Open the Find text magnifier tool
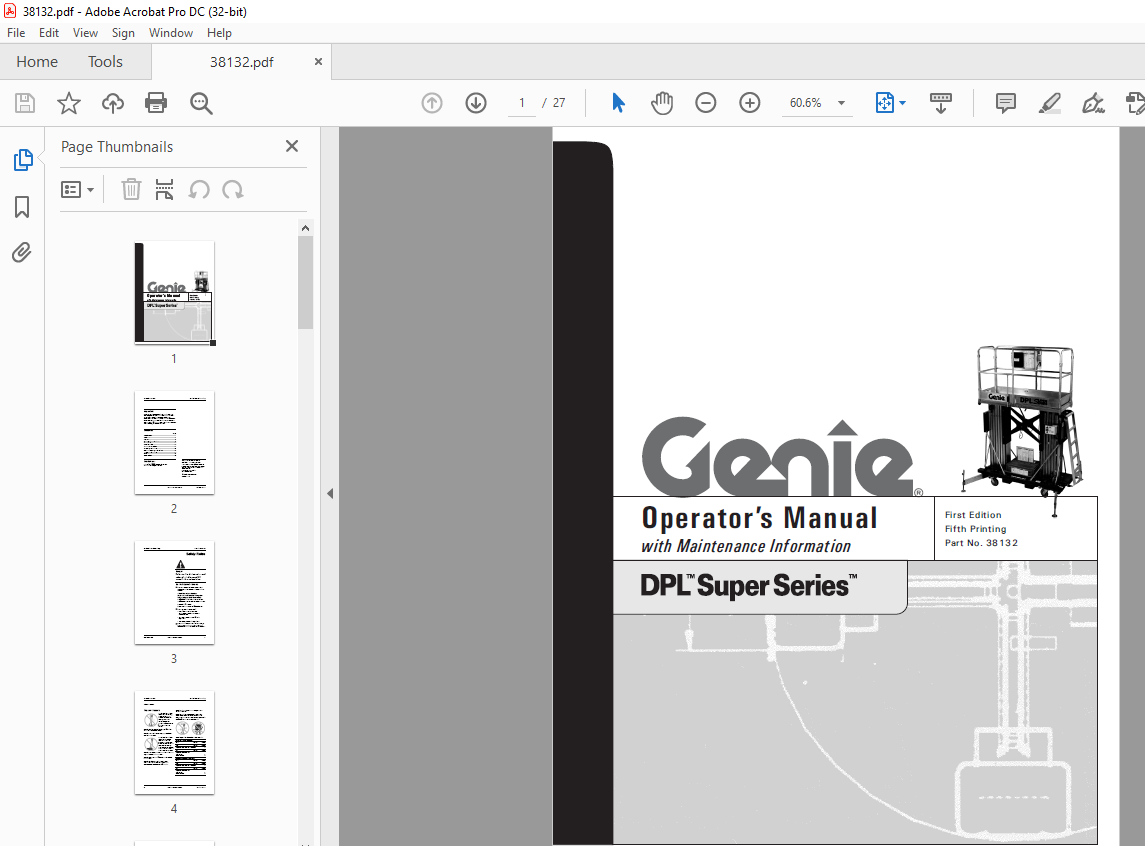 [x=201, y=103]
